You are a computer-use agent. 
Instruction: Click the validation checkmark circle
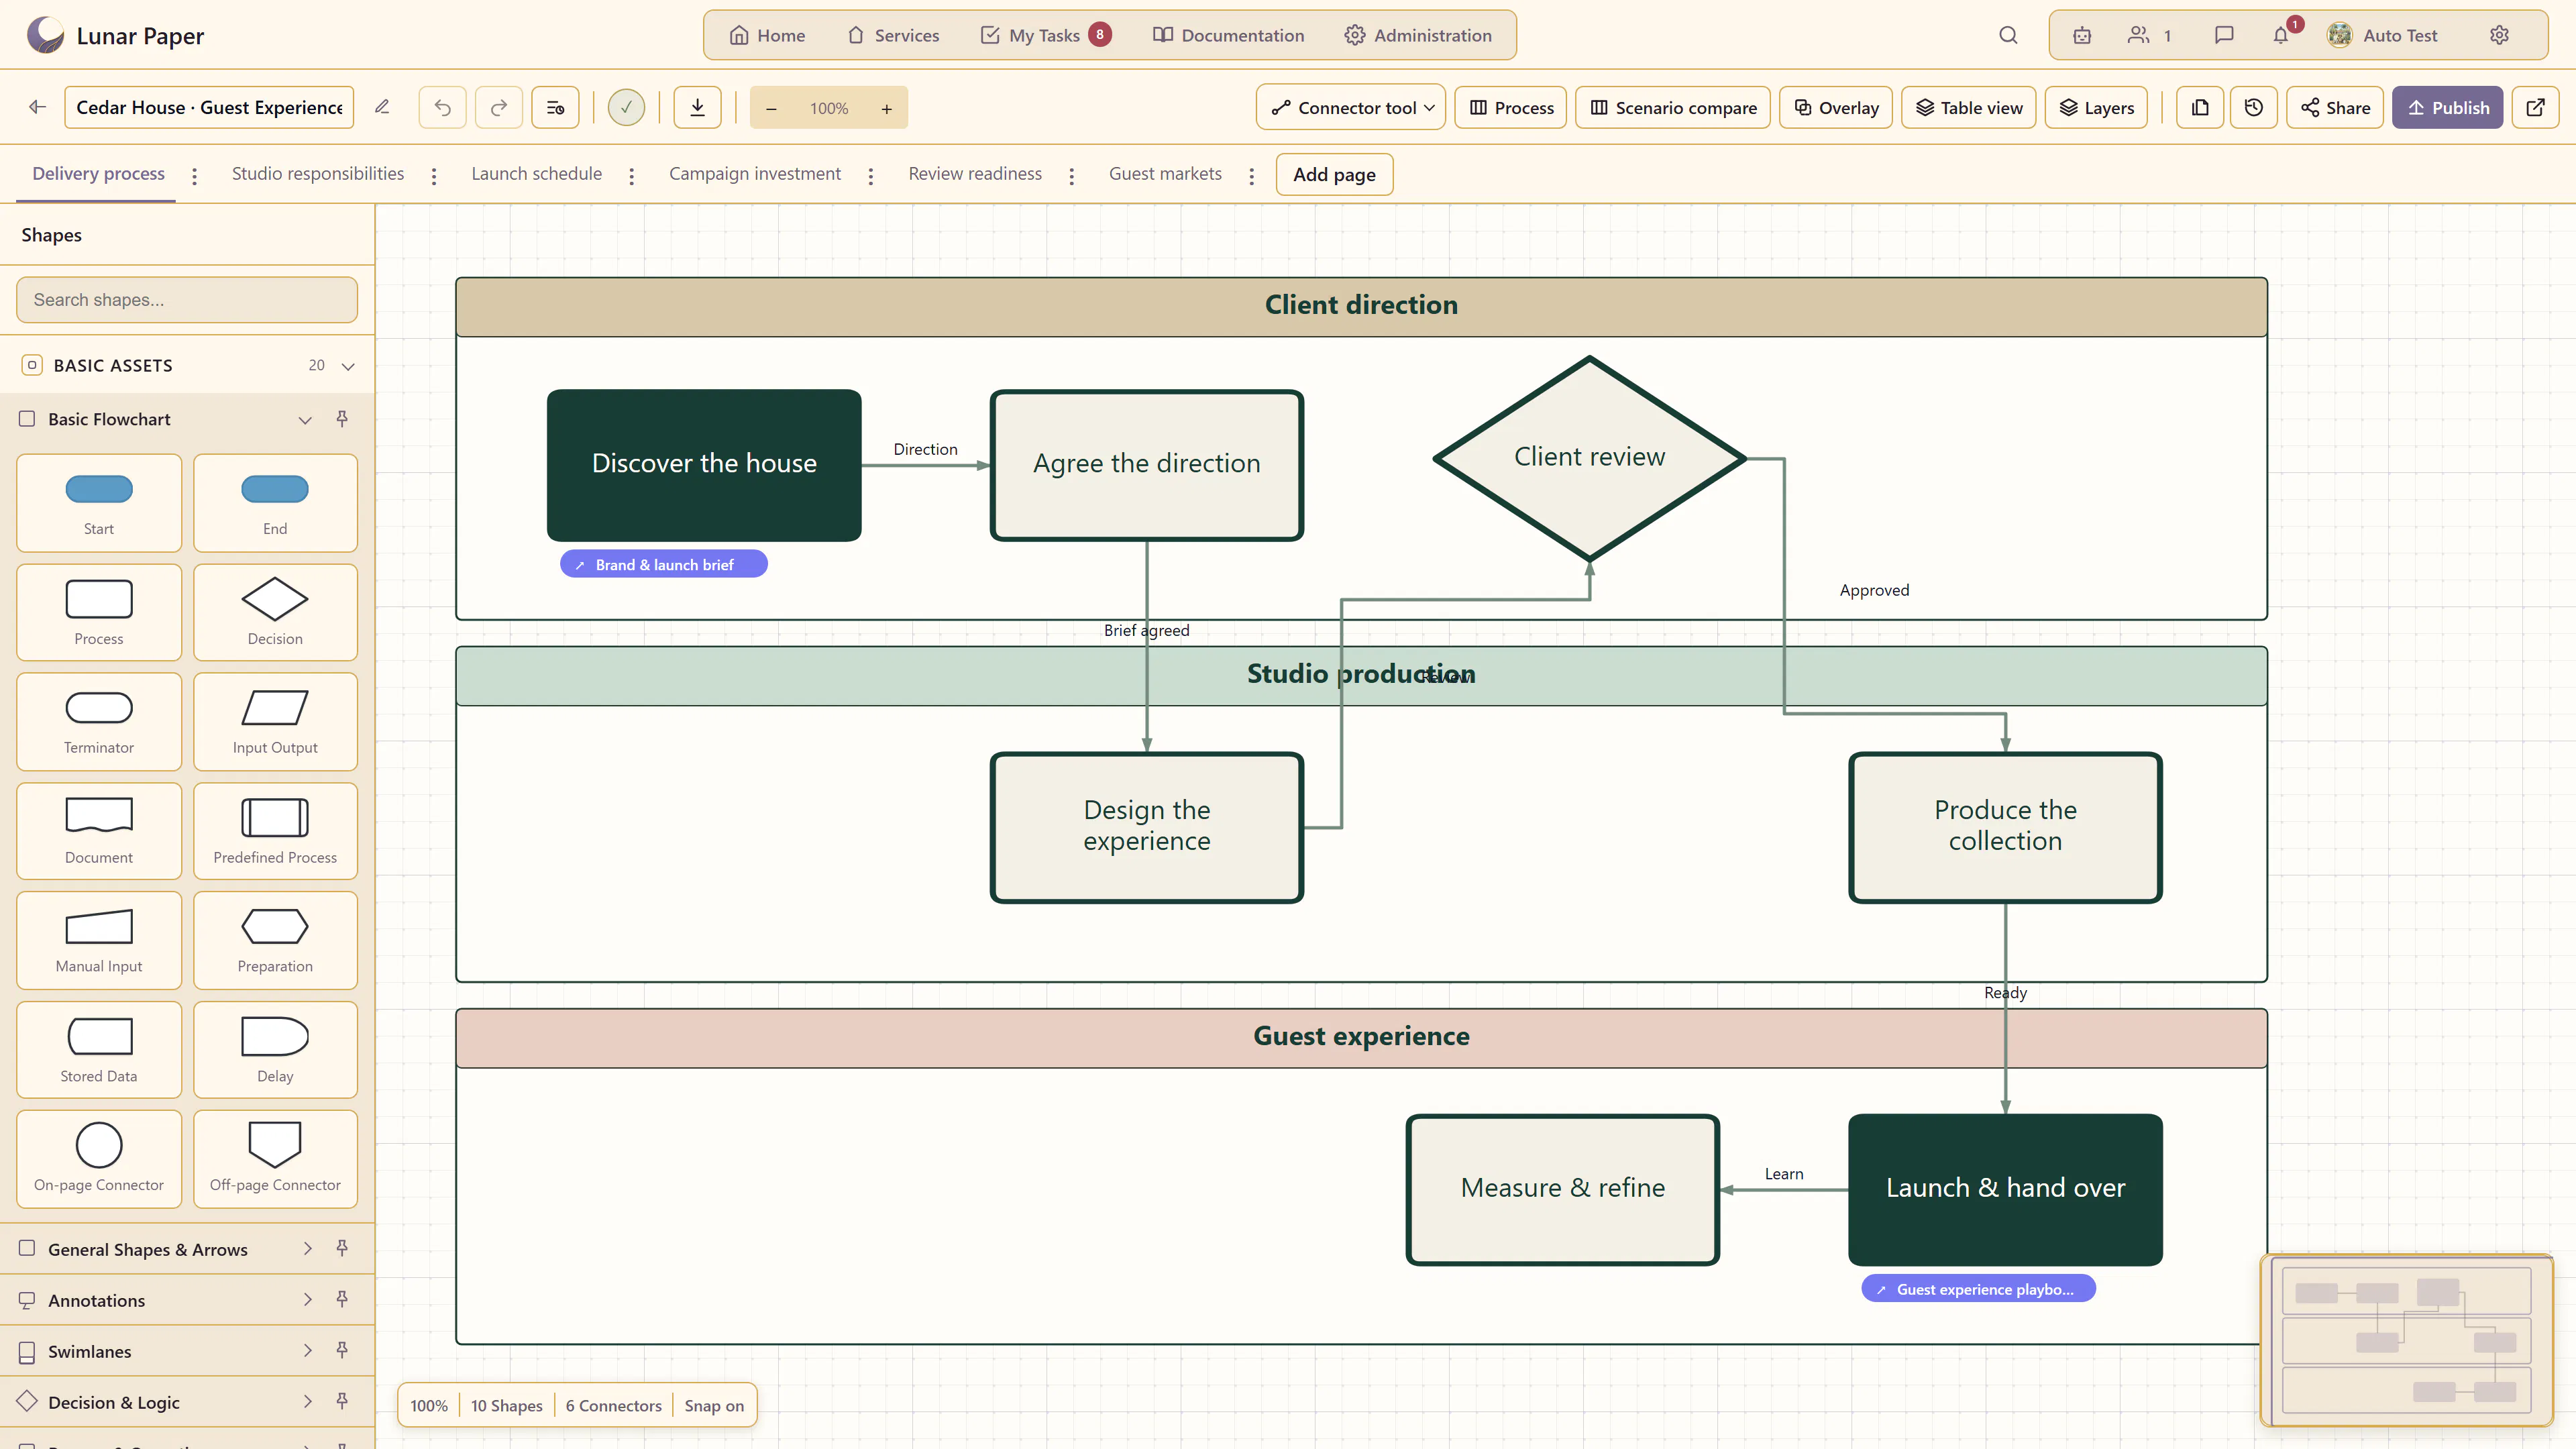pos(626,107)
